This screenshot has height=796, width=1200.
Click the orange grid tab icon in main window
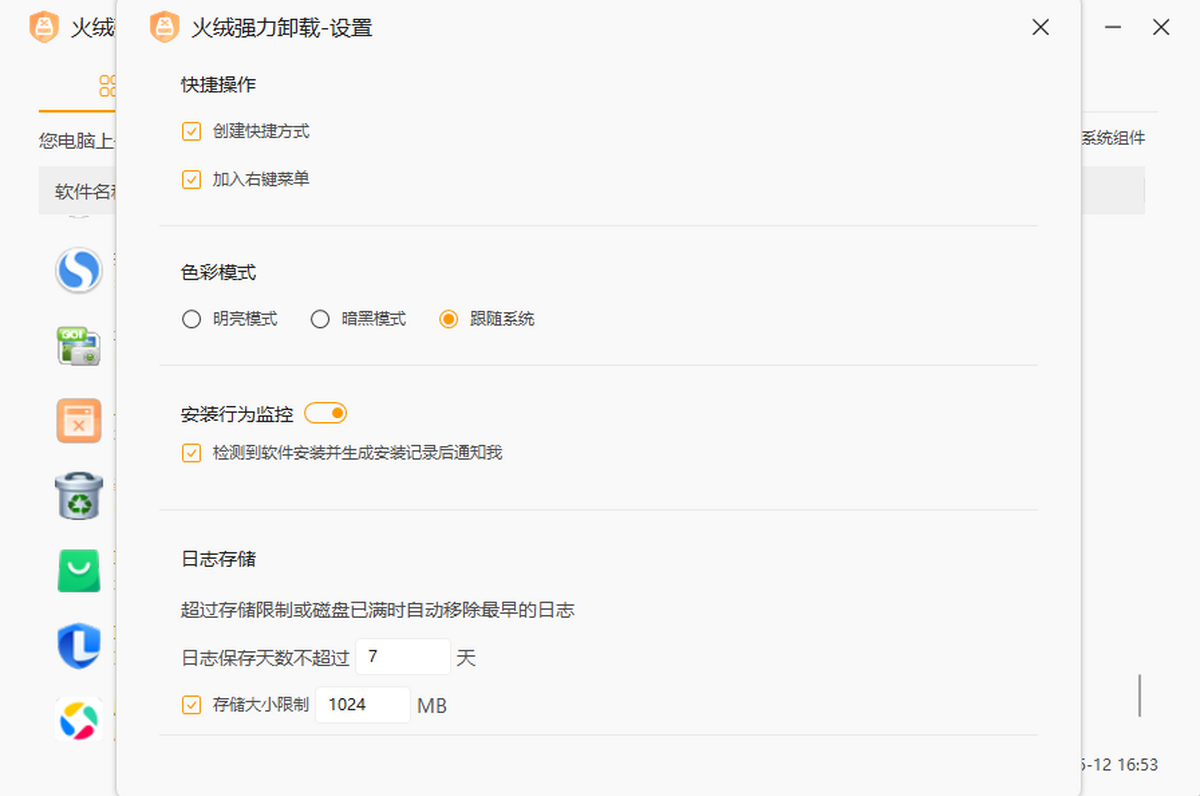tap(108, 86)
